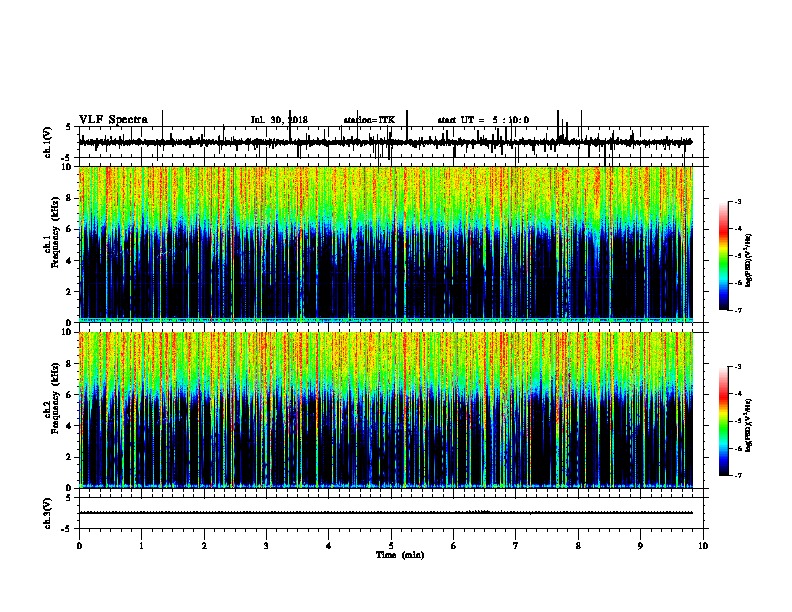Image resolution: width=792 pixels, height=612 pixels.
Task: Click the upper log(PSD) color bar
Action: pos(724,256)
